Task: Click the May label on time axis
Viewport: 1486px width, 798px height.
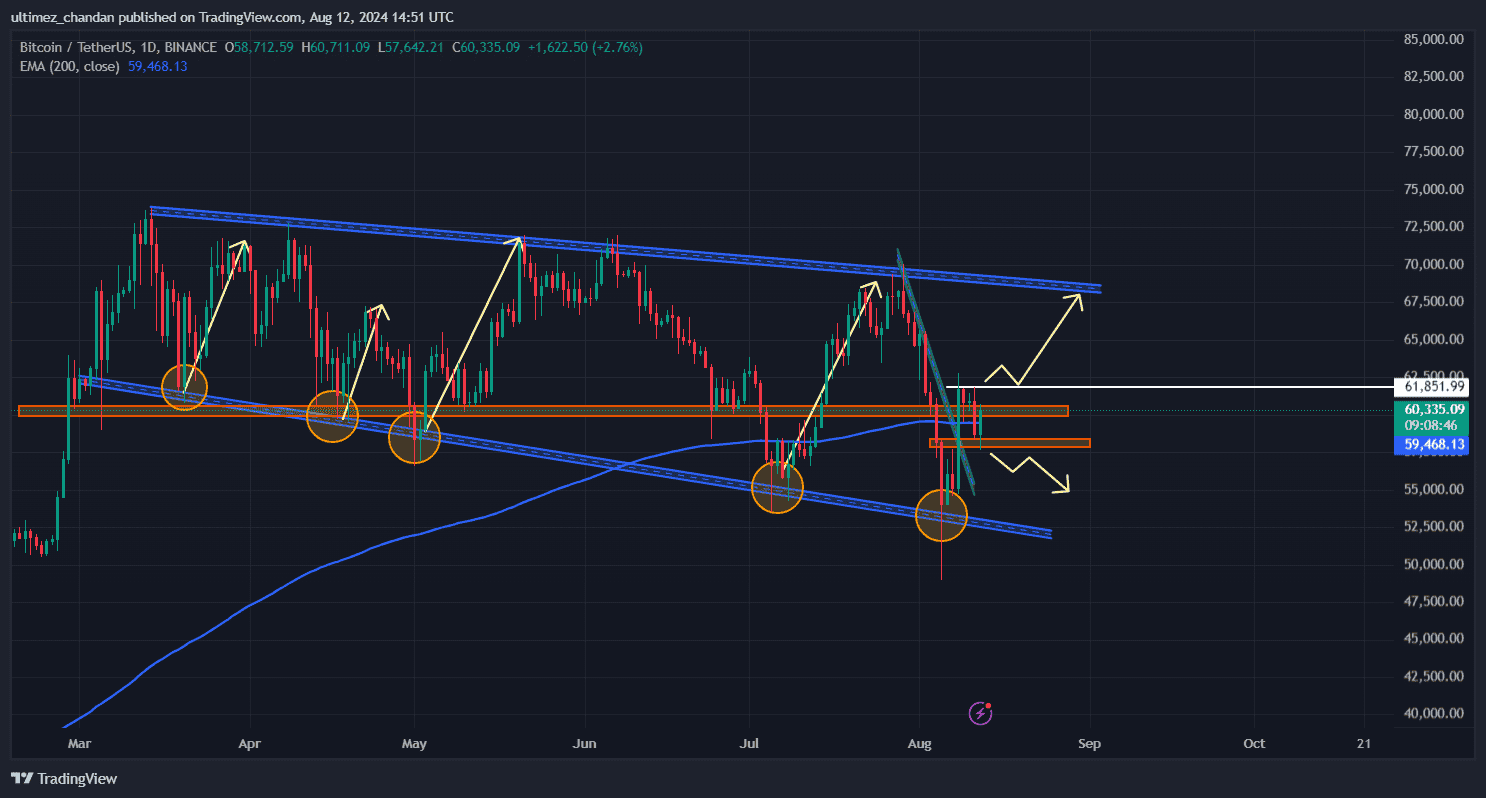Action: click(x=414, y=744)
